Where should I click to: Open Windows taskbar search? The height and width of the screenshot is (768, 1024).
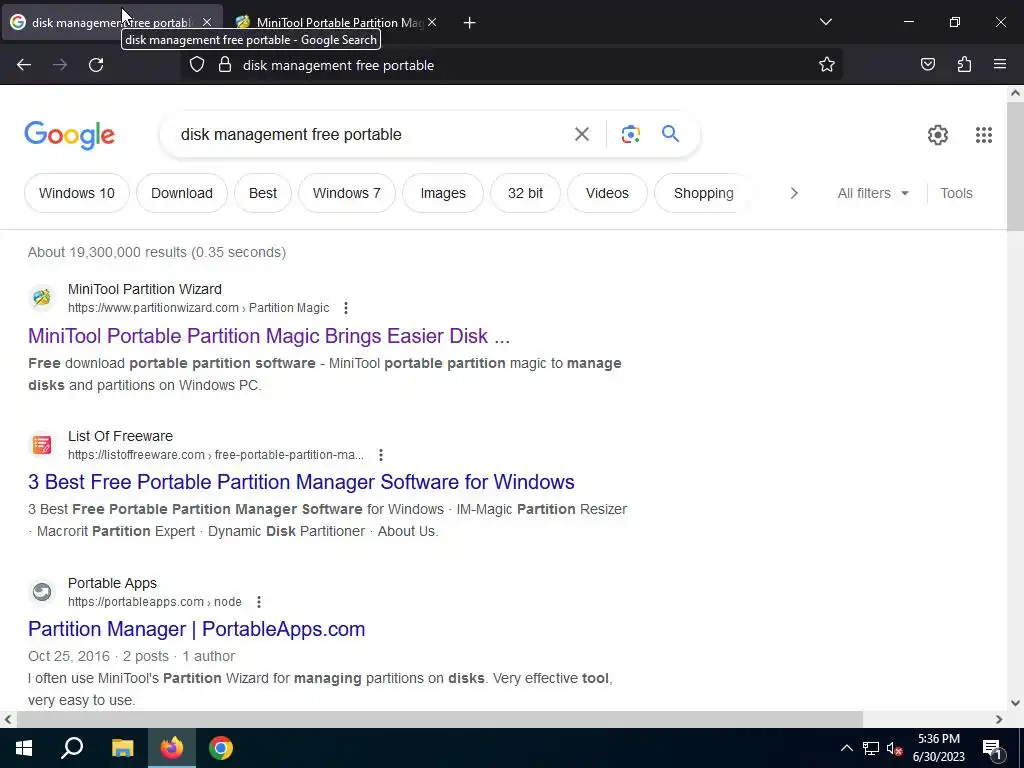pyautogui.click(x=72, y=748)
